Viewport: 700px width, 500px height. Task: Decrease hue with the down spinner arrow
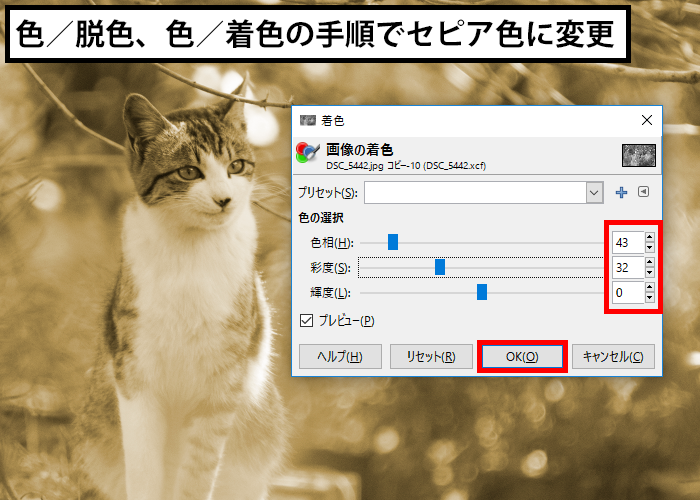point(650,247)
